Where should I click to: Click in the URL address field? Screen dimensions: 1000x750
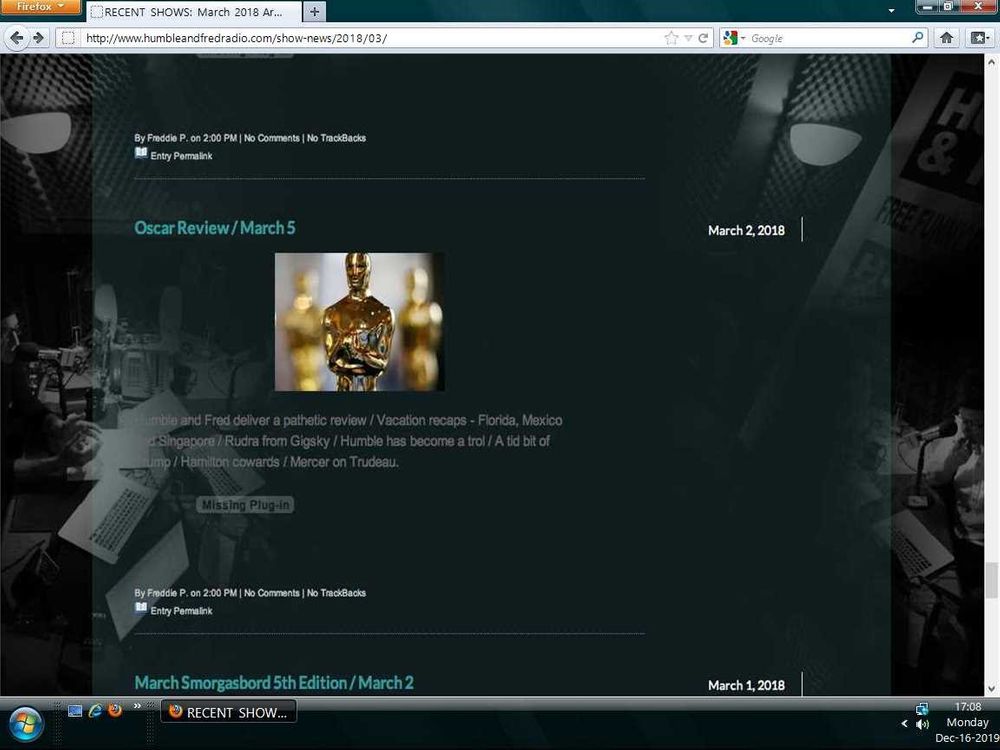(370, 38)
